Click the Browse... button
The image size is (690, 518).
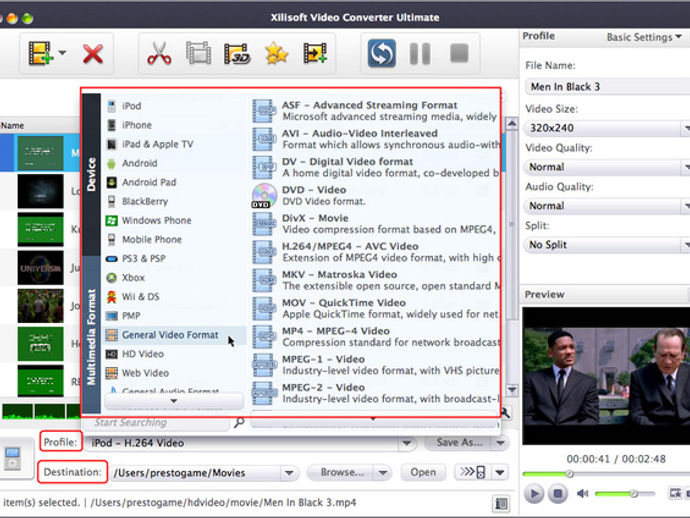click(342, 472)
